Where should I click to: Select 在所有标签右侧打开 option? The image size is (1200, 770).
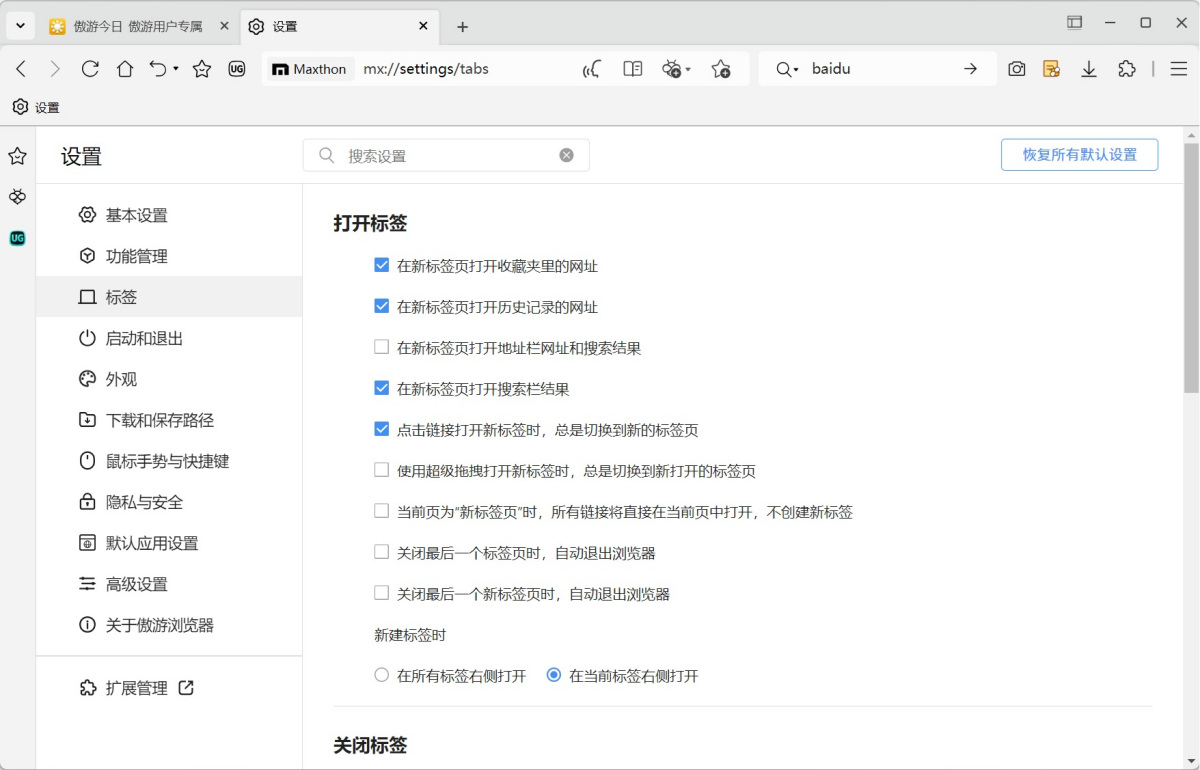tap(381, 675)
